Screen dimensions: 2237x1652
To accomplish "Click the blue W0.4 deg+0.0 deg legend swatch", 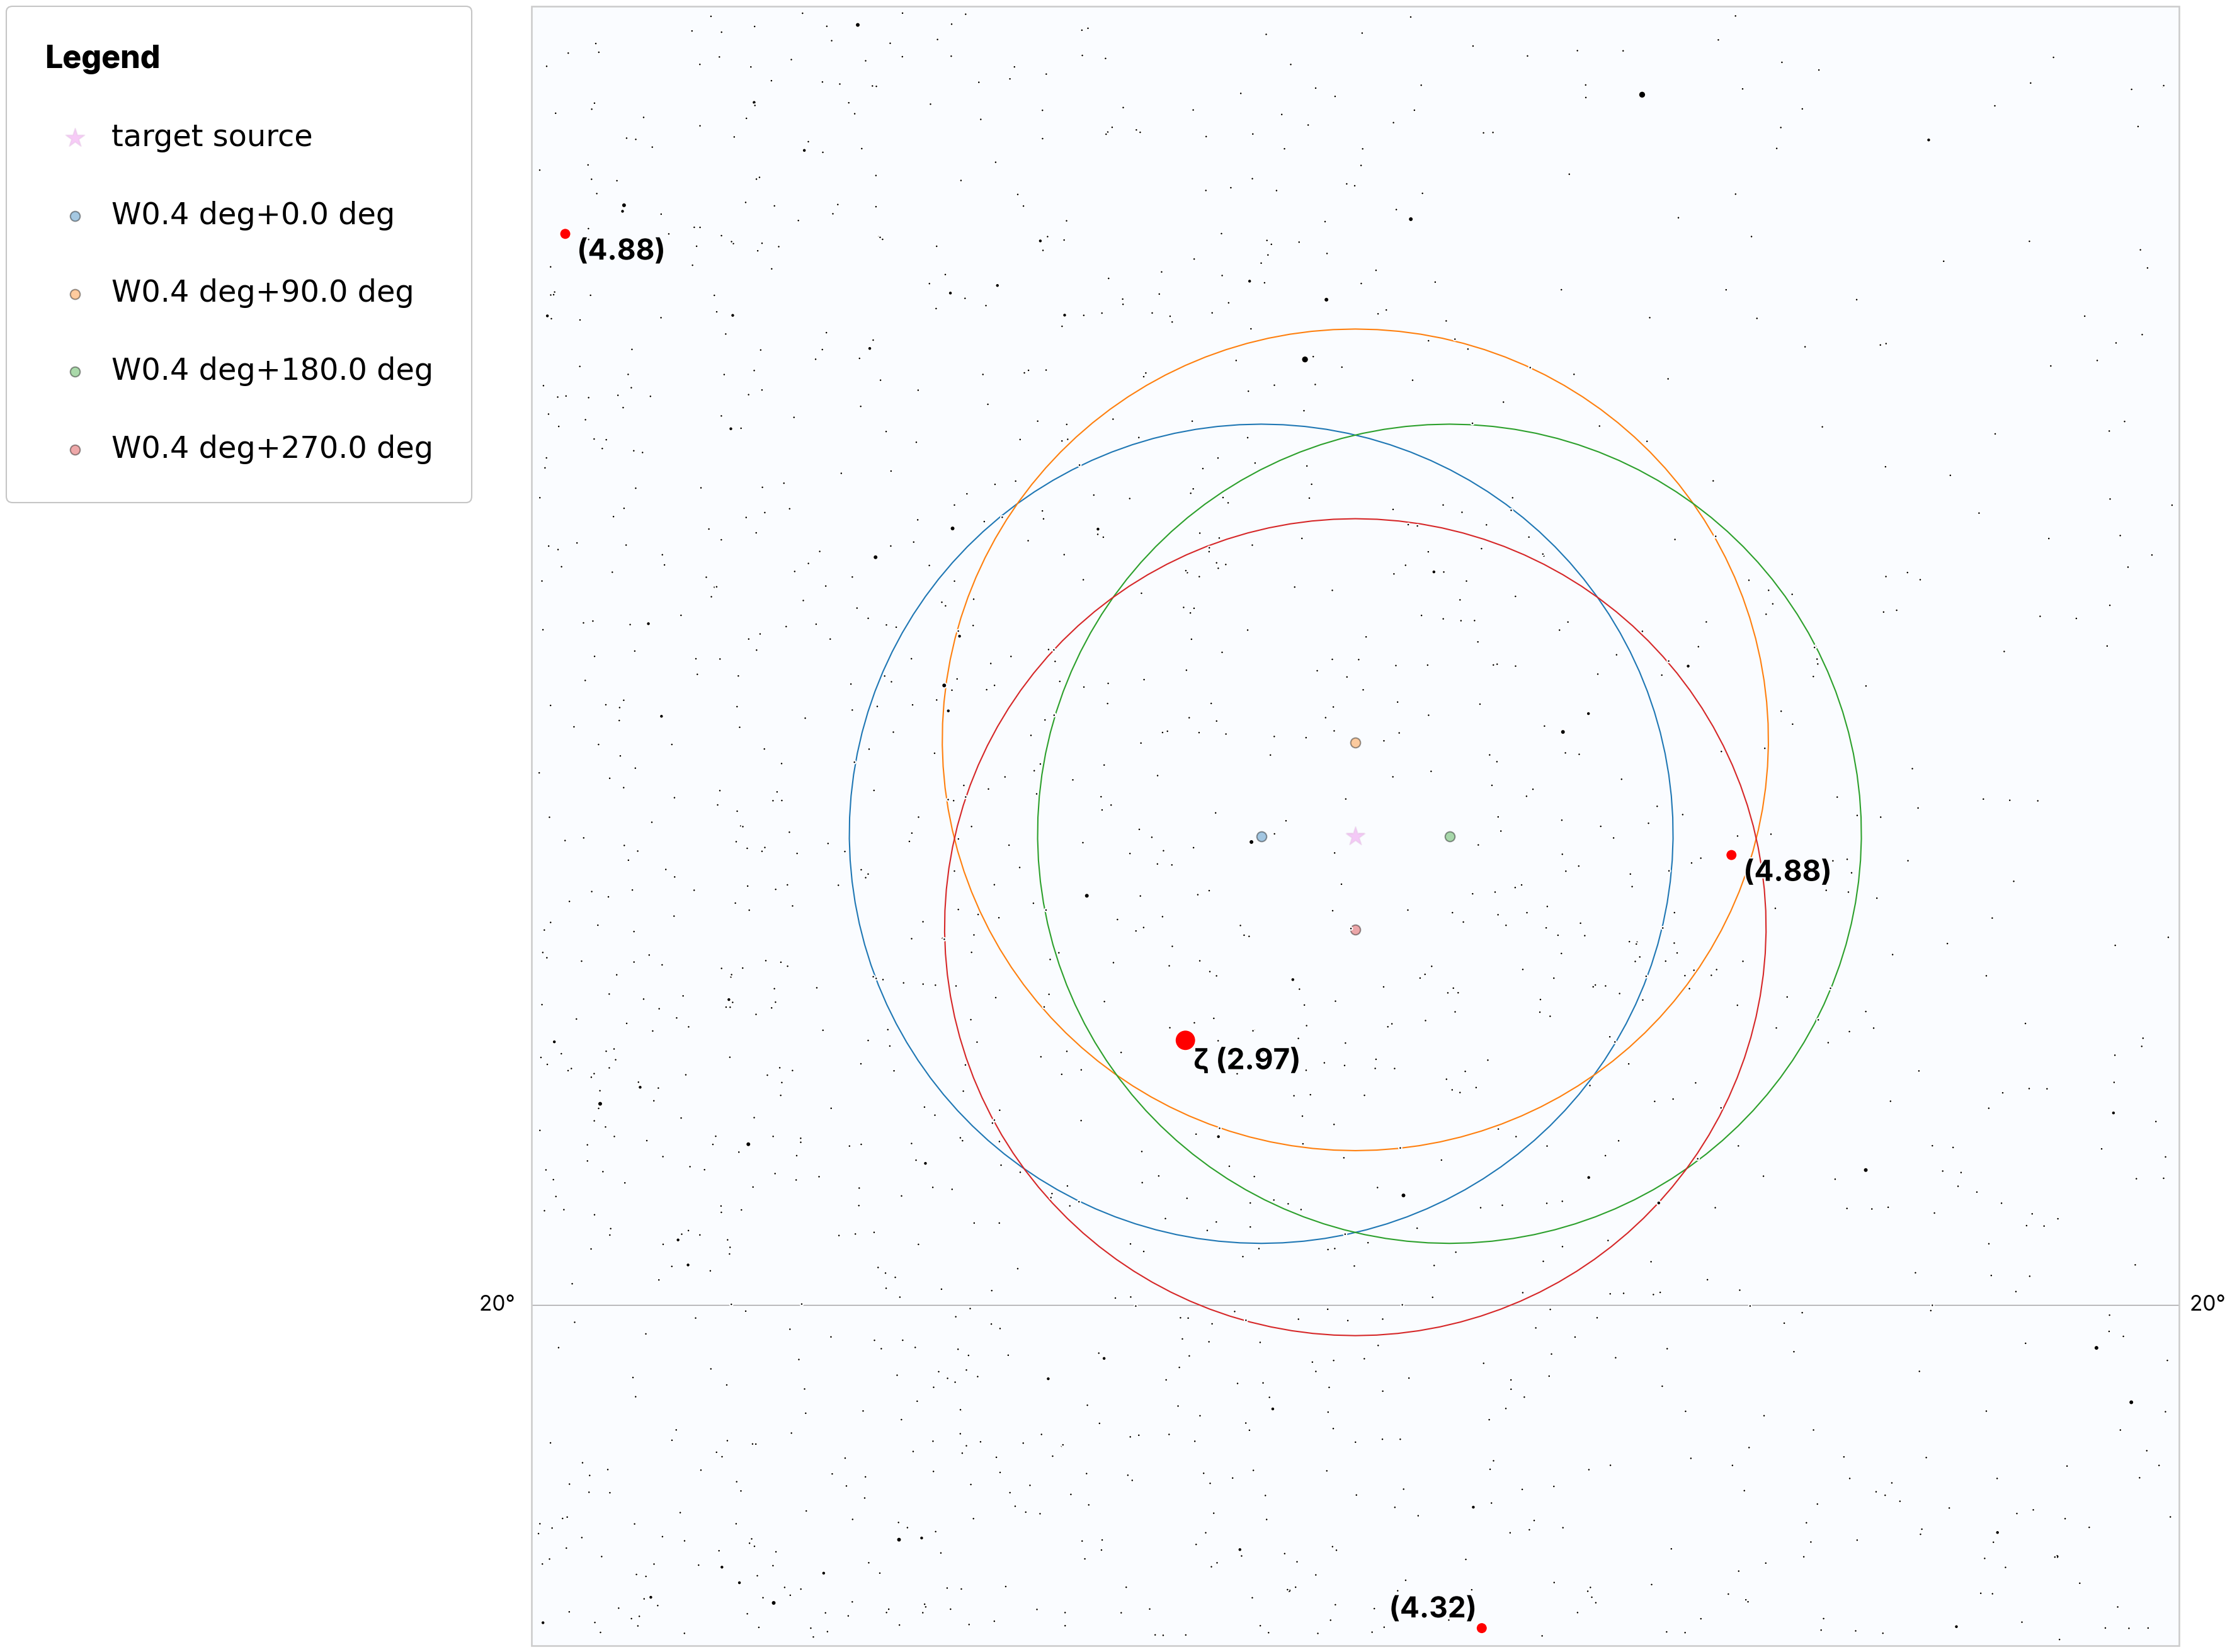I will coord(75,216).
